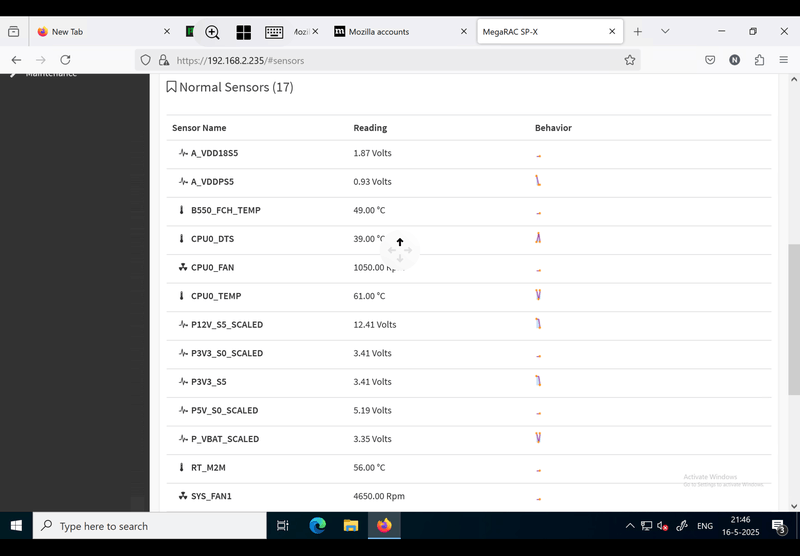Click the magnifier zoom overlay icon
Screen dimensions: 800x556
click(212, 33)
